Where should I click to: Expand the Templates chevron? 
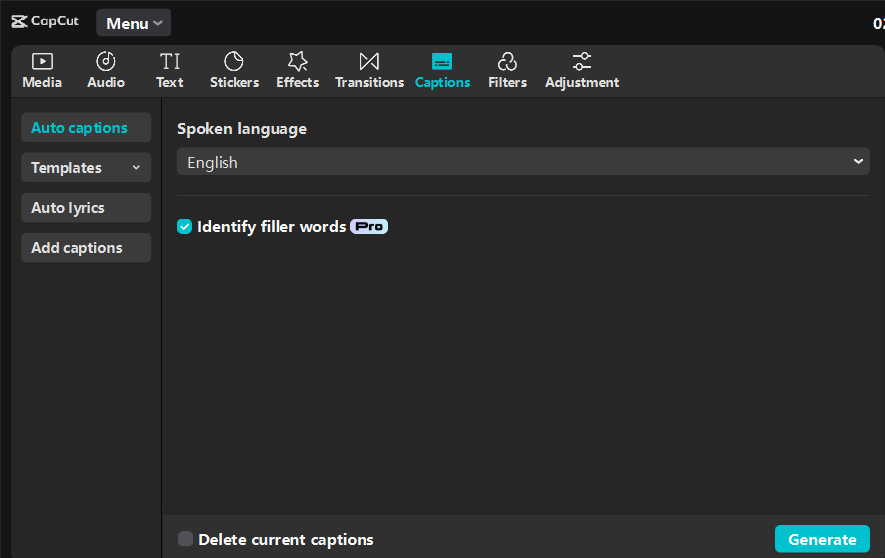pyautogui.click(x=136, y=168)
